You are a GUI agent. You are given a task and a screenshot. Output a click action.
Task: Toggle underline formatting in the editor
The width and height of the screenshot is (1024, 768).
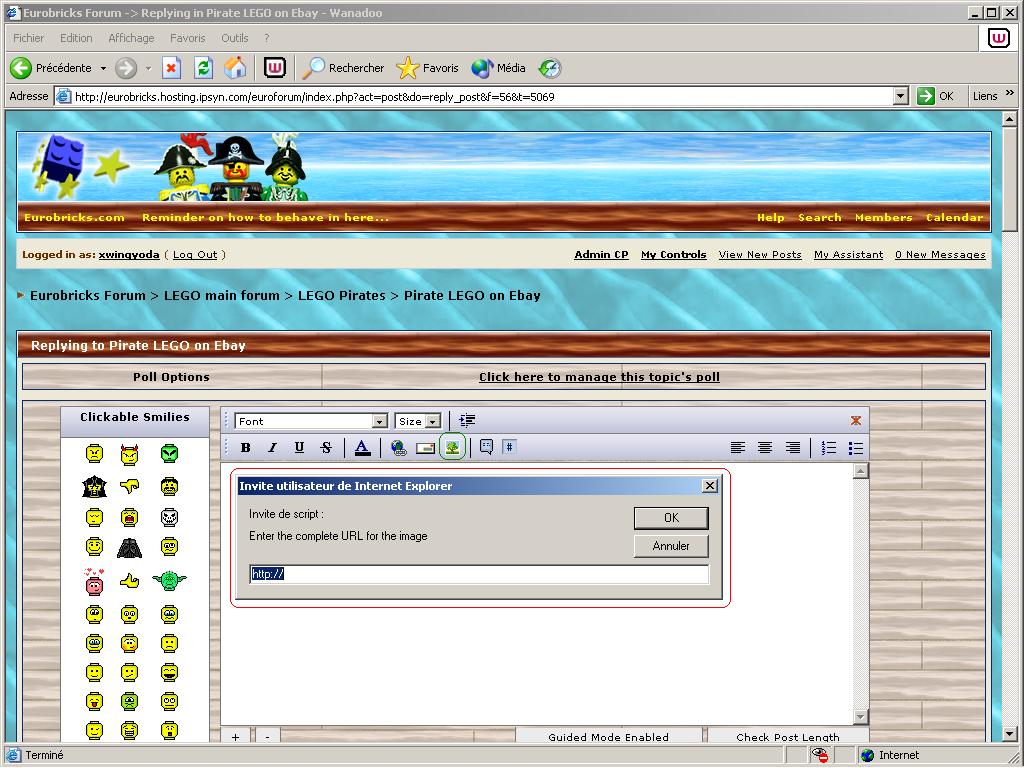299,448
